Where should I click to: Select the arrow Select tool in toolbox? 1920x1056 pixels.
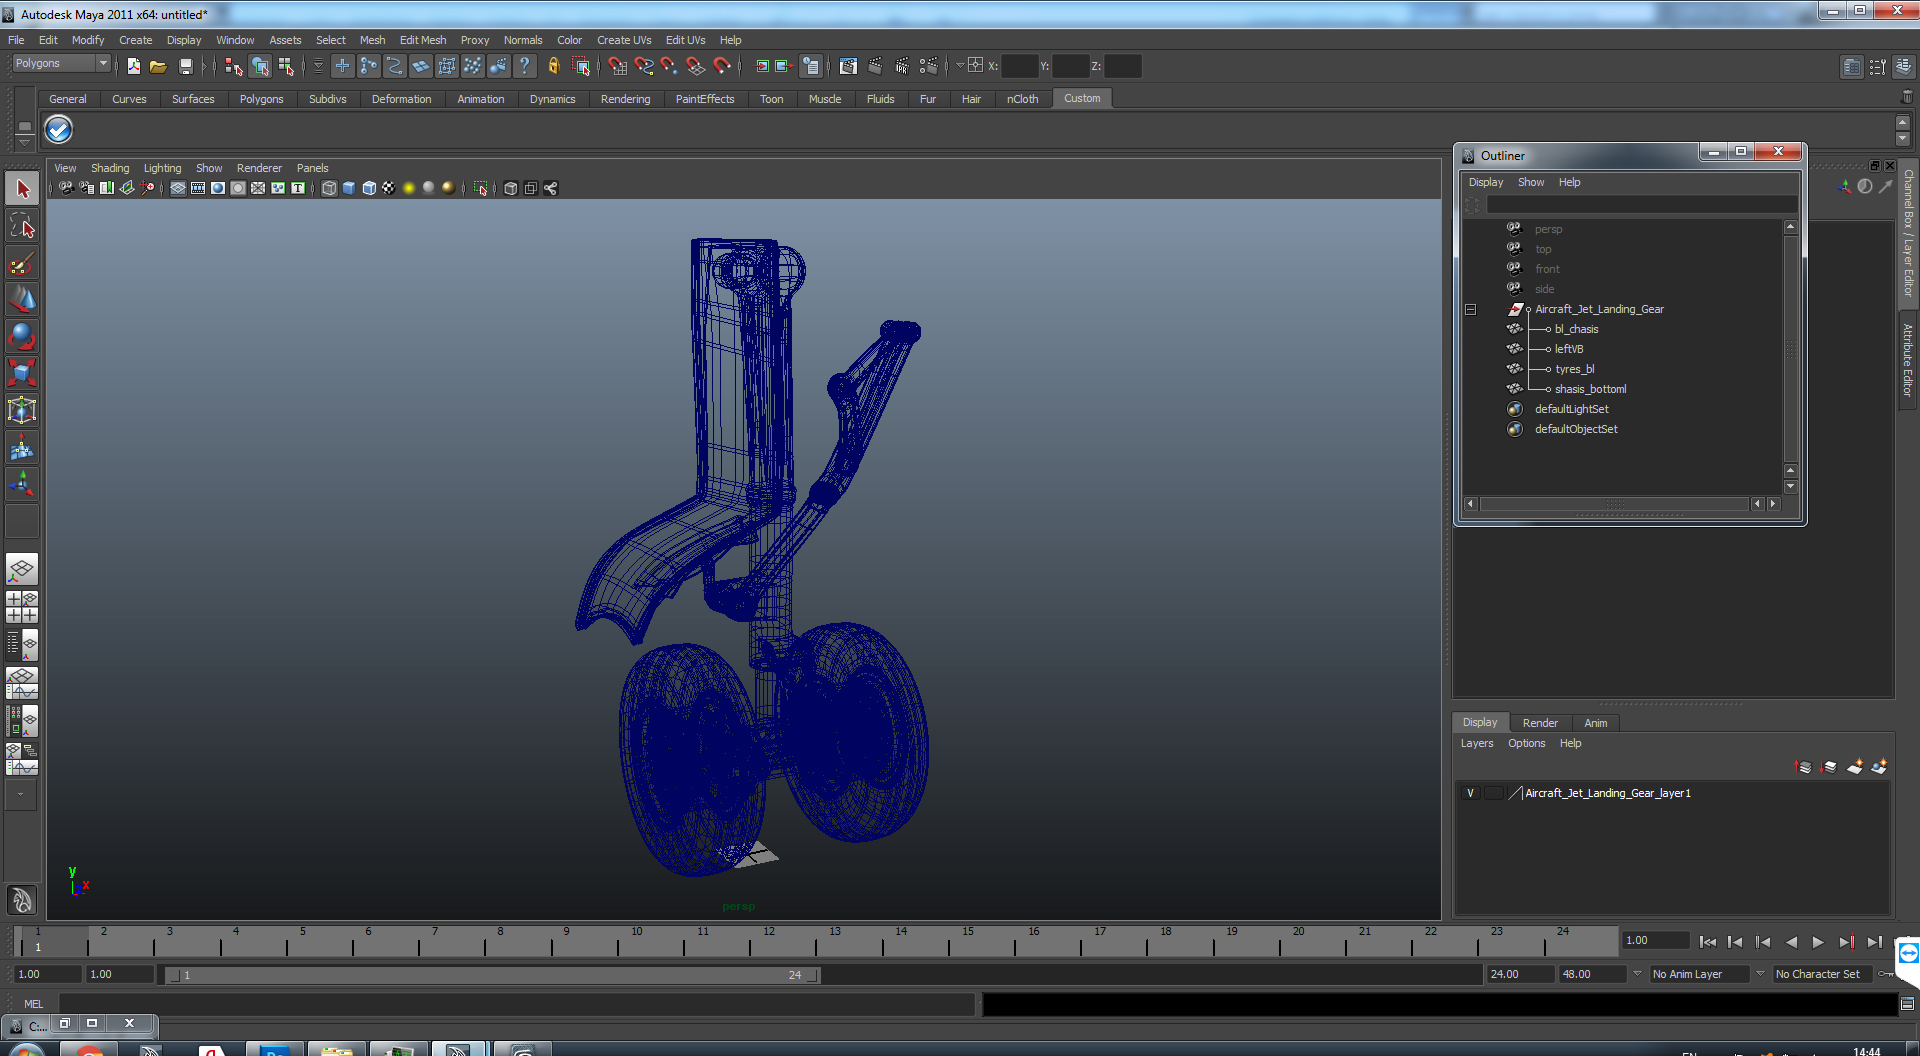point(22,189)
